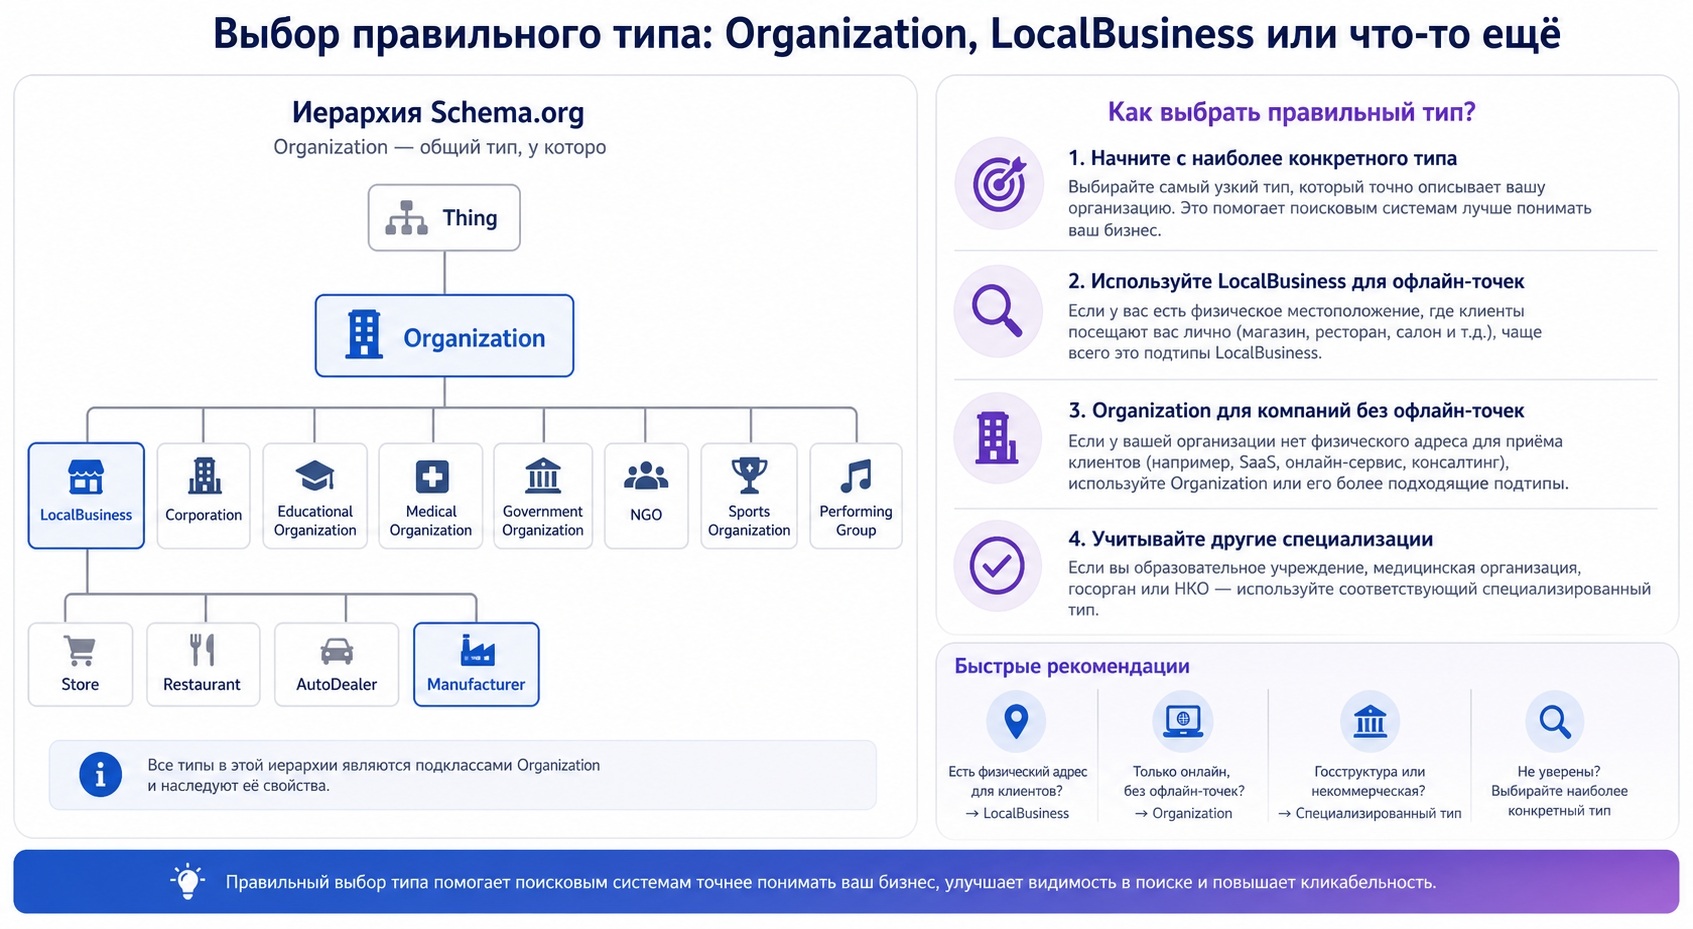Click the Manufacturer factory icon
Viewport: 1693px width, 929px height.
click(x=477, y=650)
